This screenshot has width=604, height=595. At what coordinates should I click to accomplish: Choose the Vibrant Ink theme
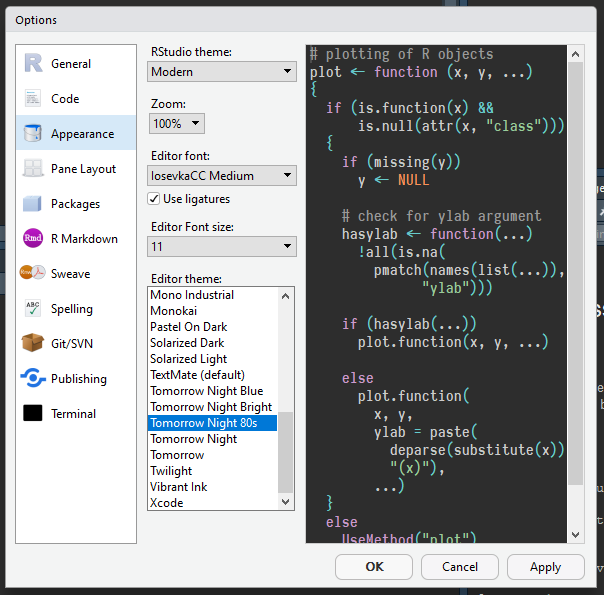[213, 487]
